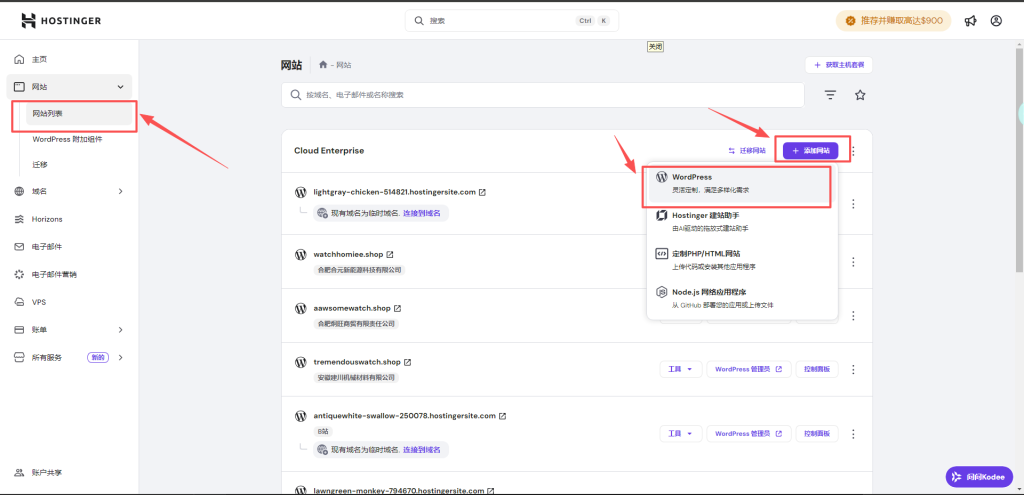Click the 新的 badge beside 所有服务
The width and height of the screenshot is (1024, 495).
98,357
